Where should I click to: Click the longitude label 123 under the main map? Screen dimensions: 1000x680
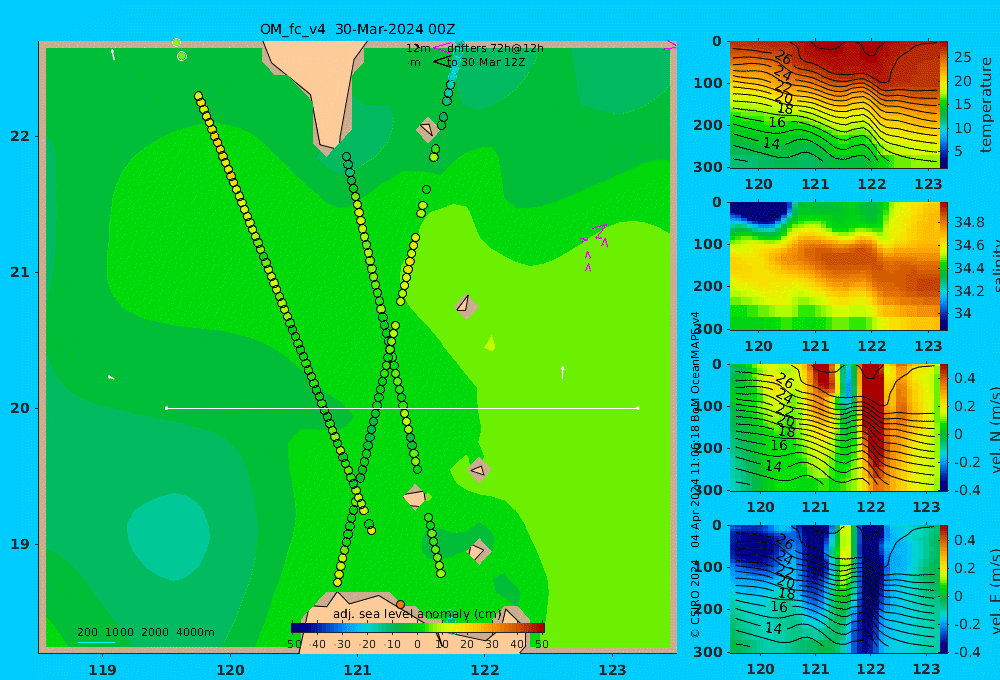point(612,670)
